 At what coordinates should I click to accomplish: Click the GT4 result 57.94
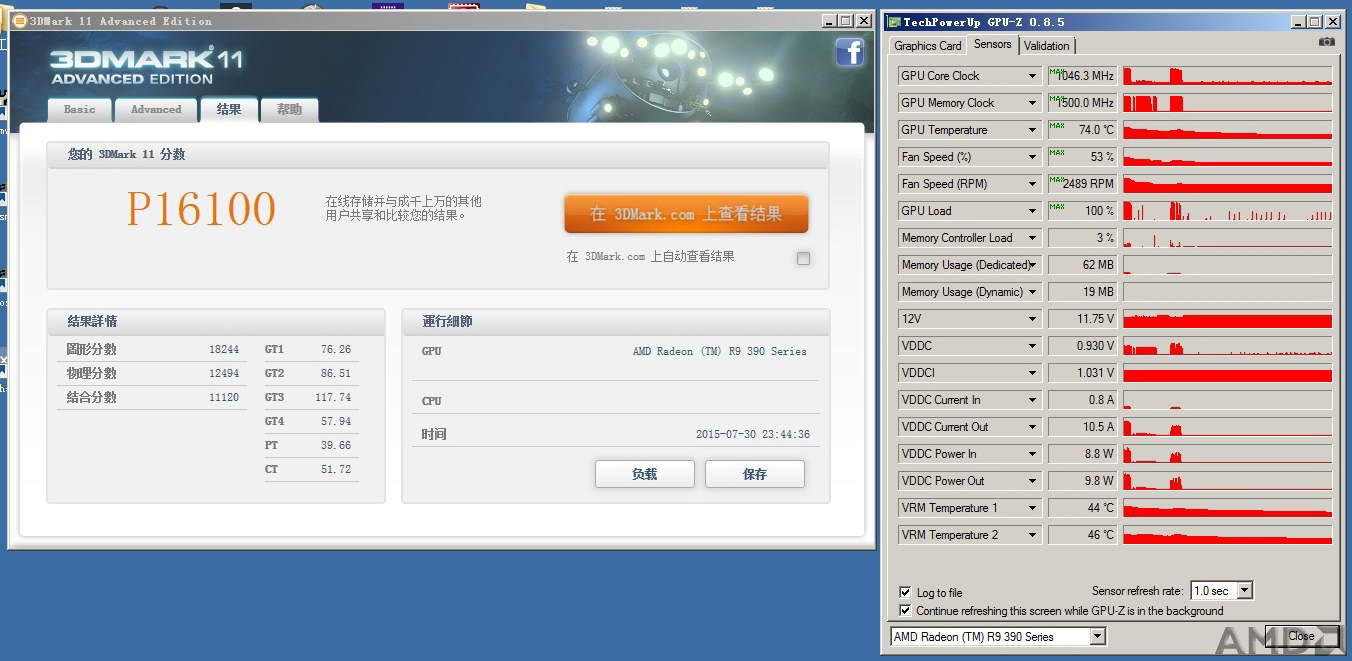click(336, 422)
